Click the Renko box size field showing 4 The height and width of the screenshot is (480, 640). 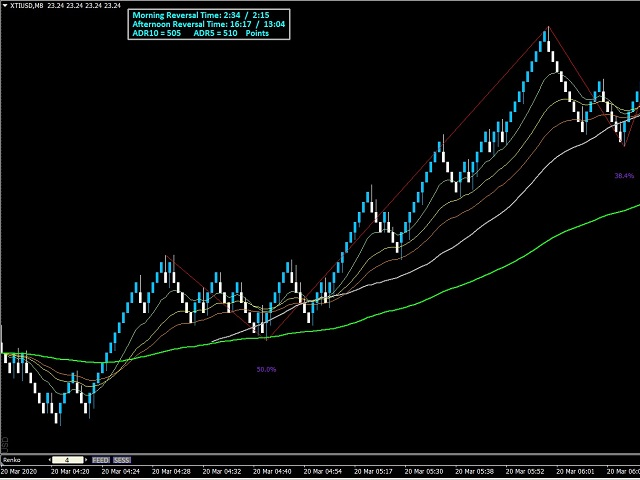pyautogui.click(x=68, y=460)
